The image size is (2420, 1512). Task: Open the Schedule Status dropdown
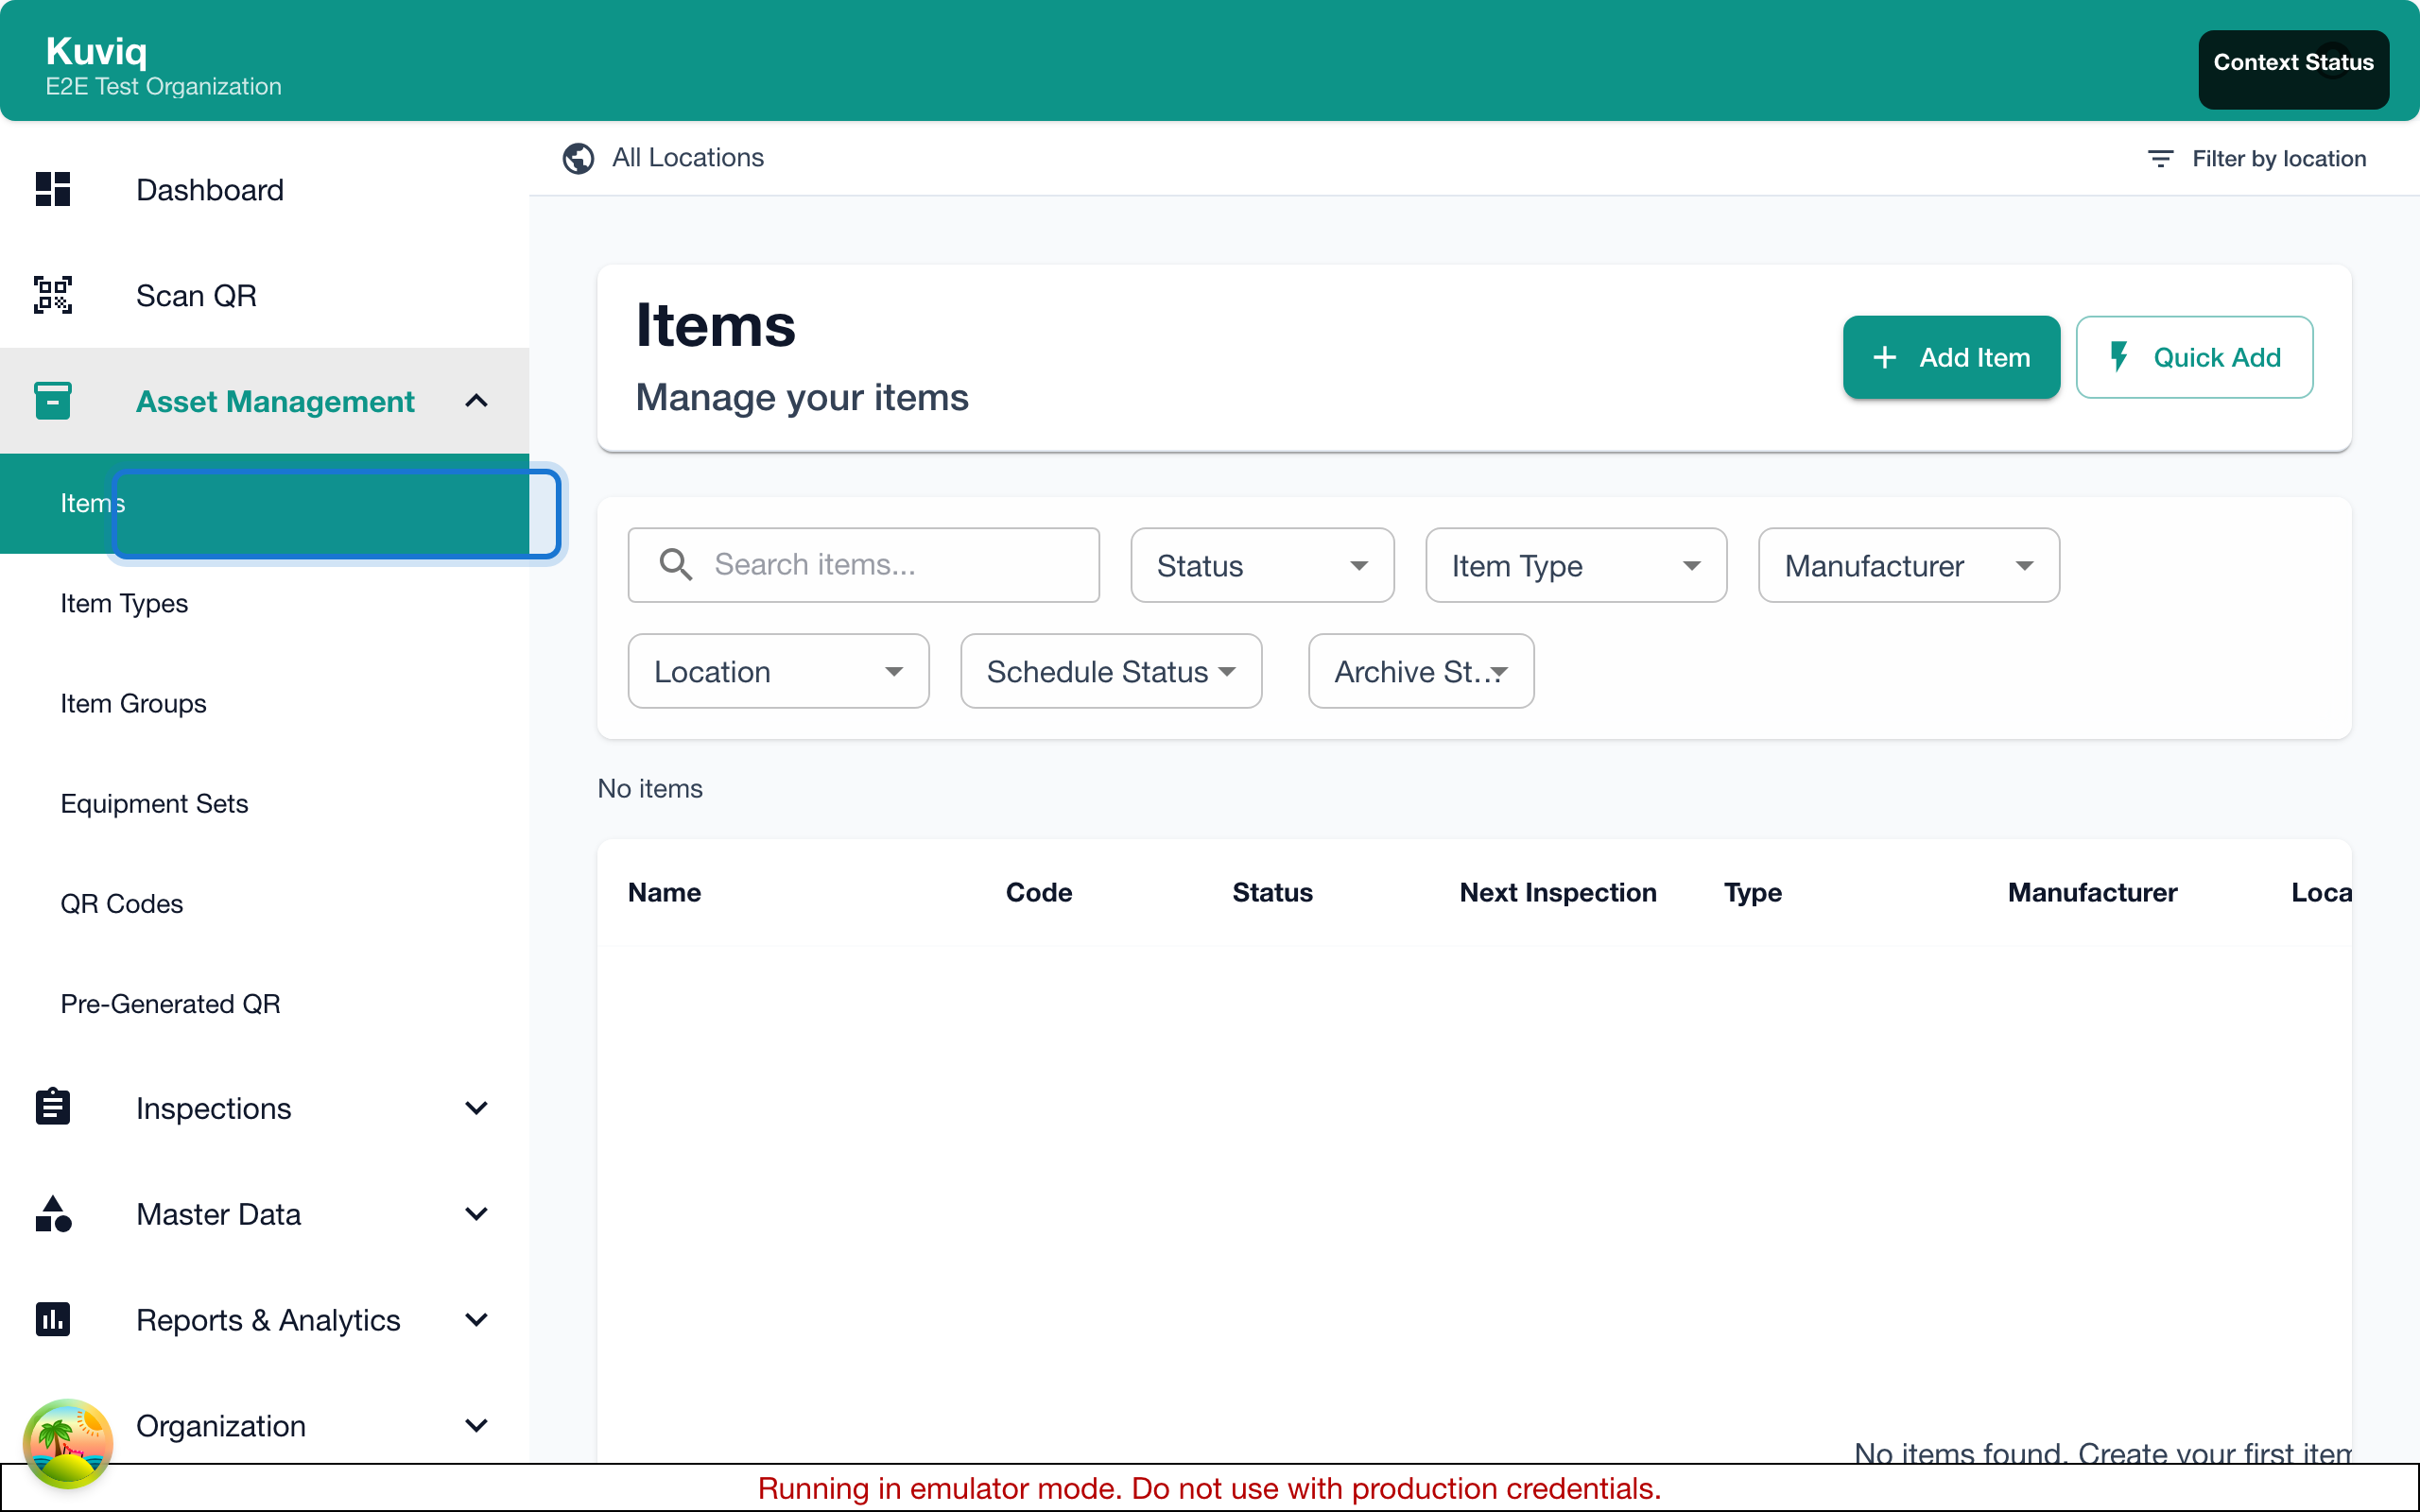click(1111, 671)
